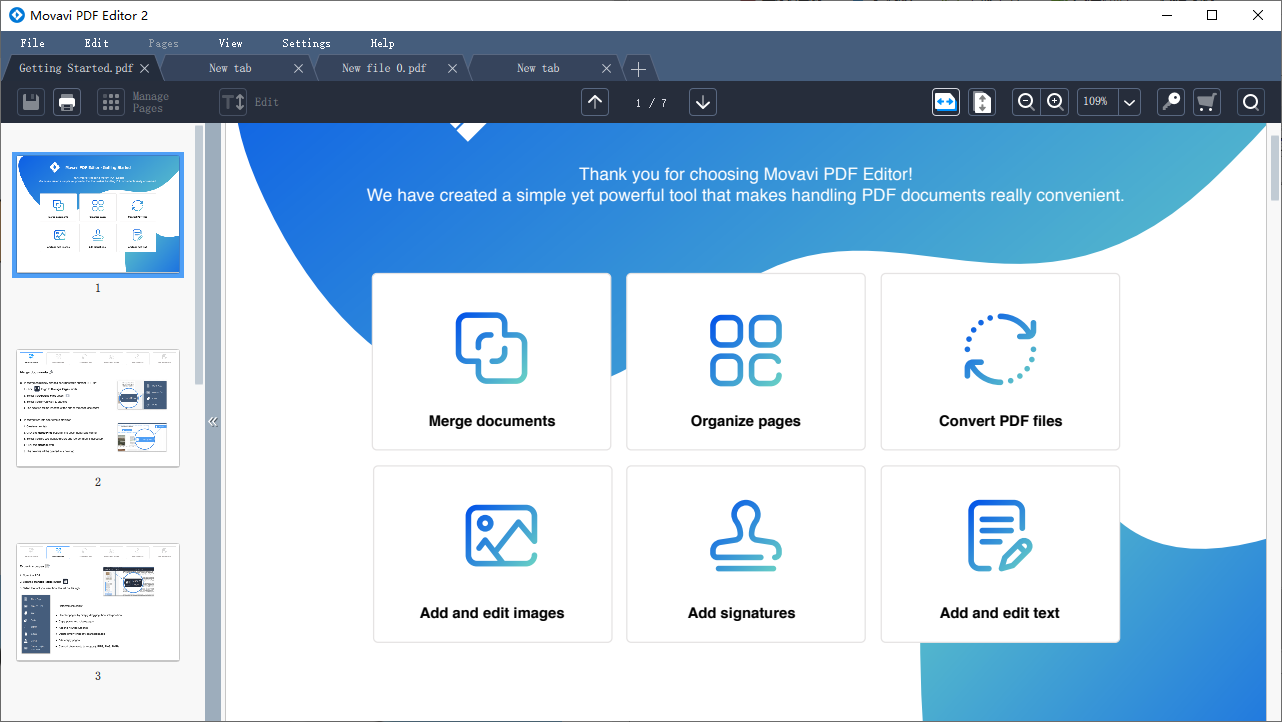Click the Save floppy disk icon

pos(31,102)
